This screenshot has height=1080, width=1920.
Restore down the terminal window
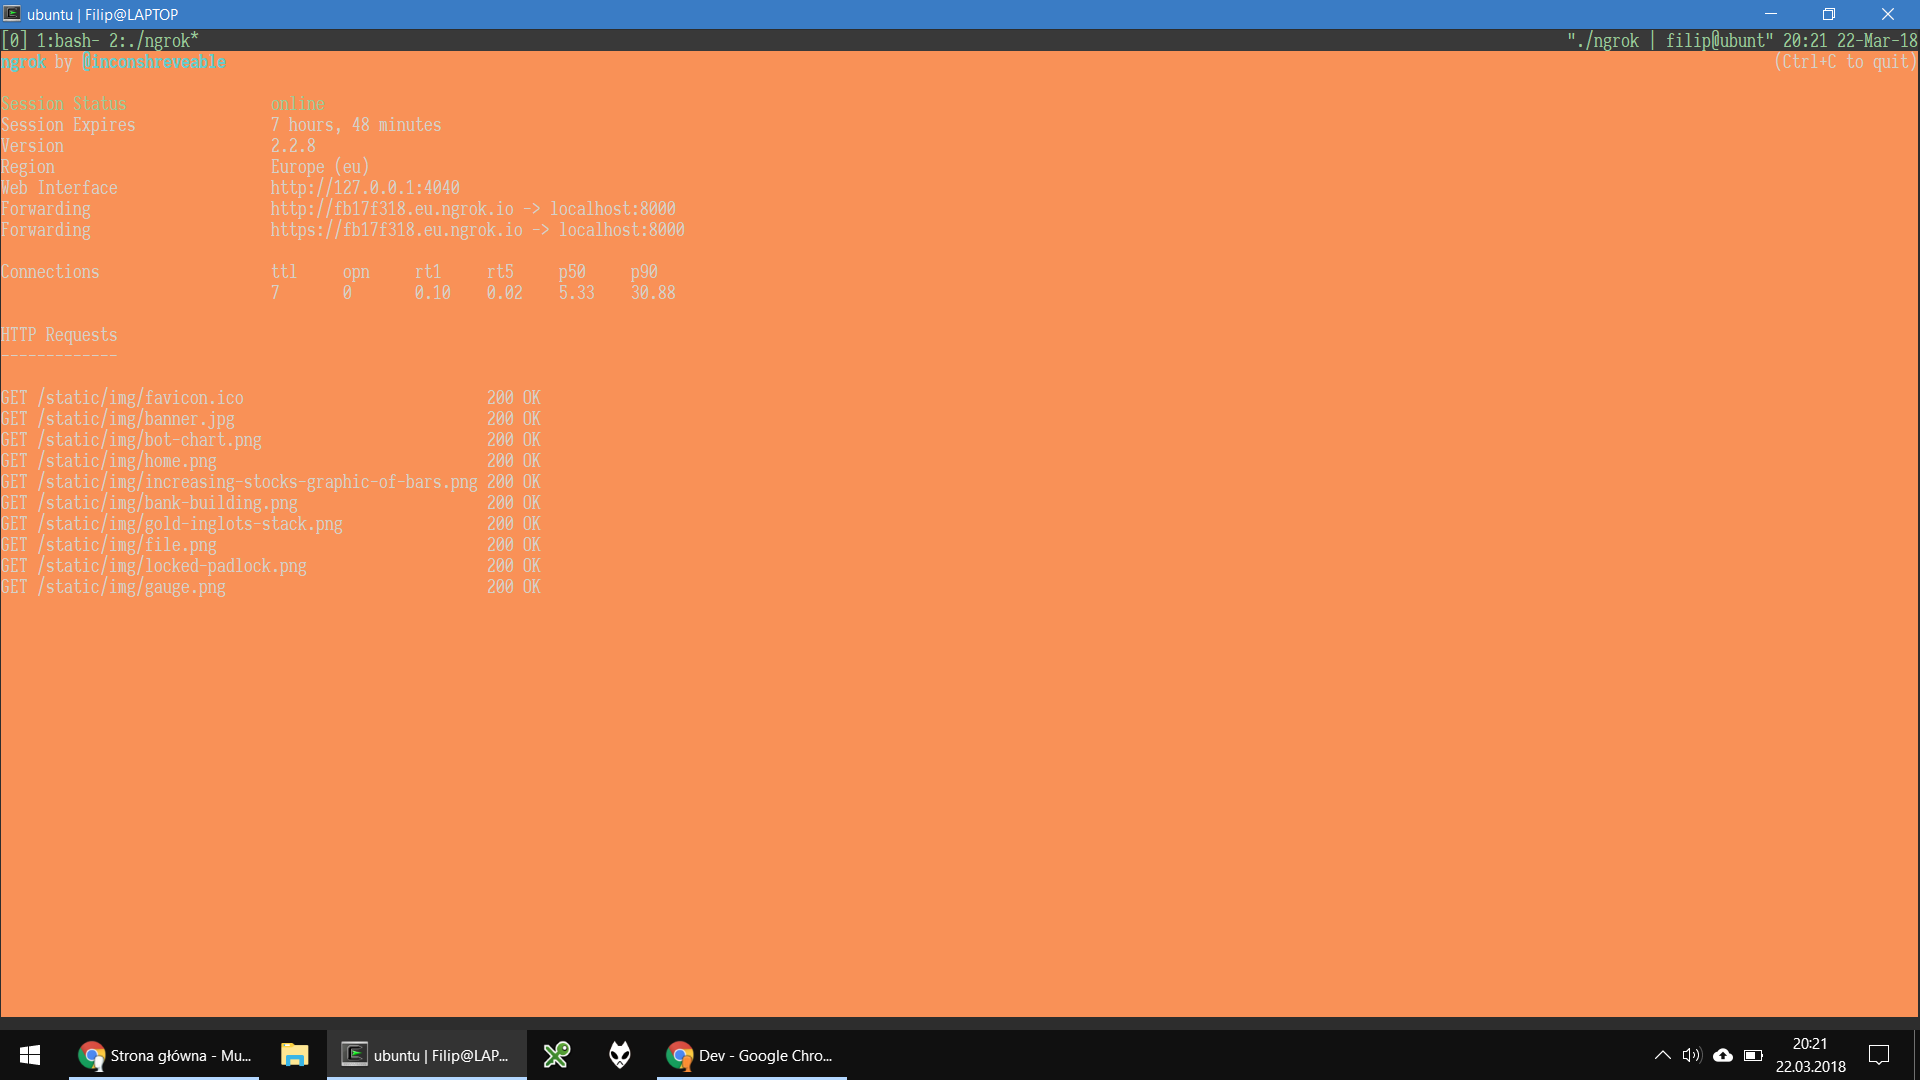point(1829,14)
